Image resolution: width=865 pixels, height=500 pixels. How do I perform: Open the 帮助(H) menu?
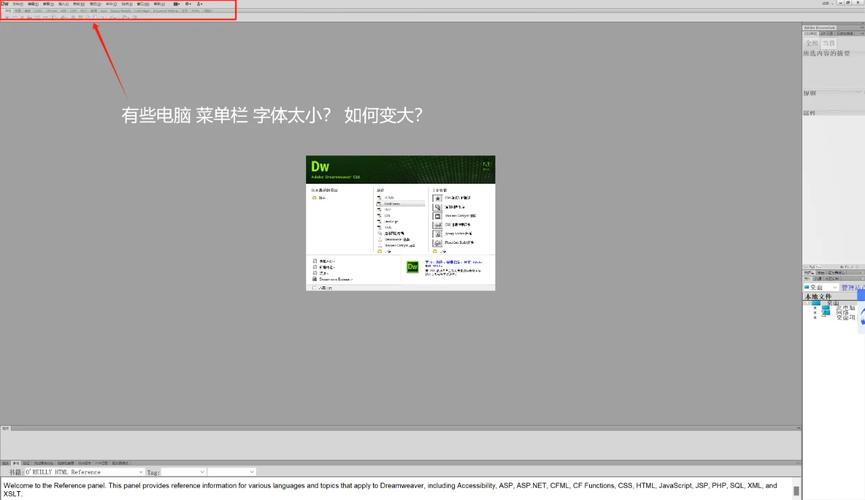coord(159,4)
